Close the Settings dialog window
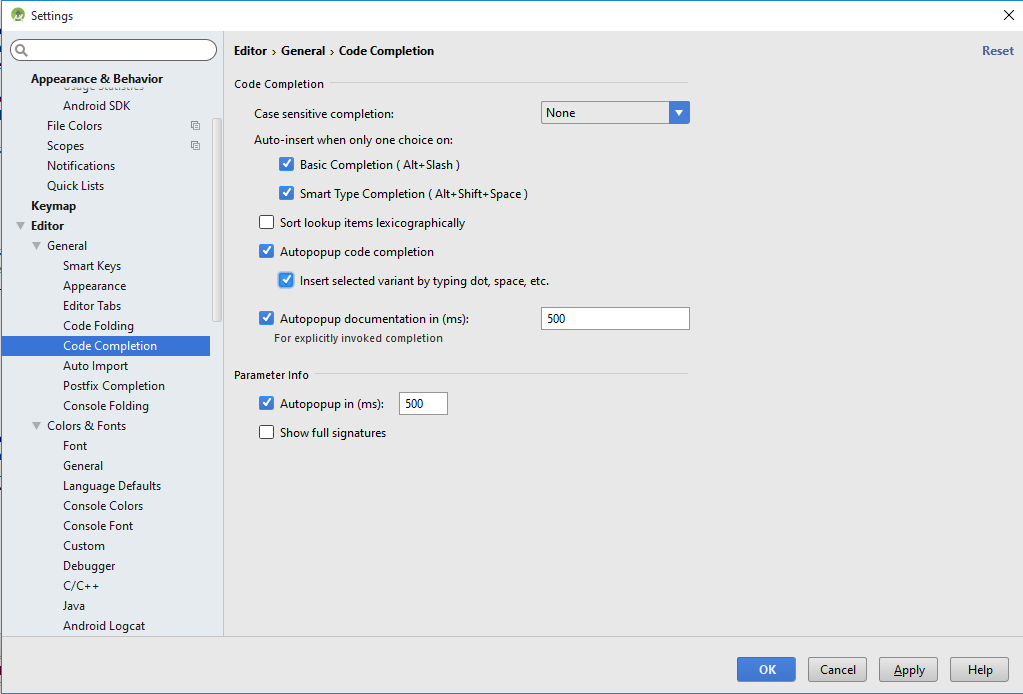1023x694 pixels. tap(1008, 15)
